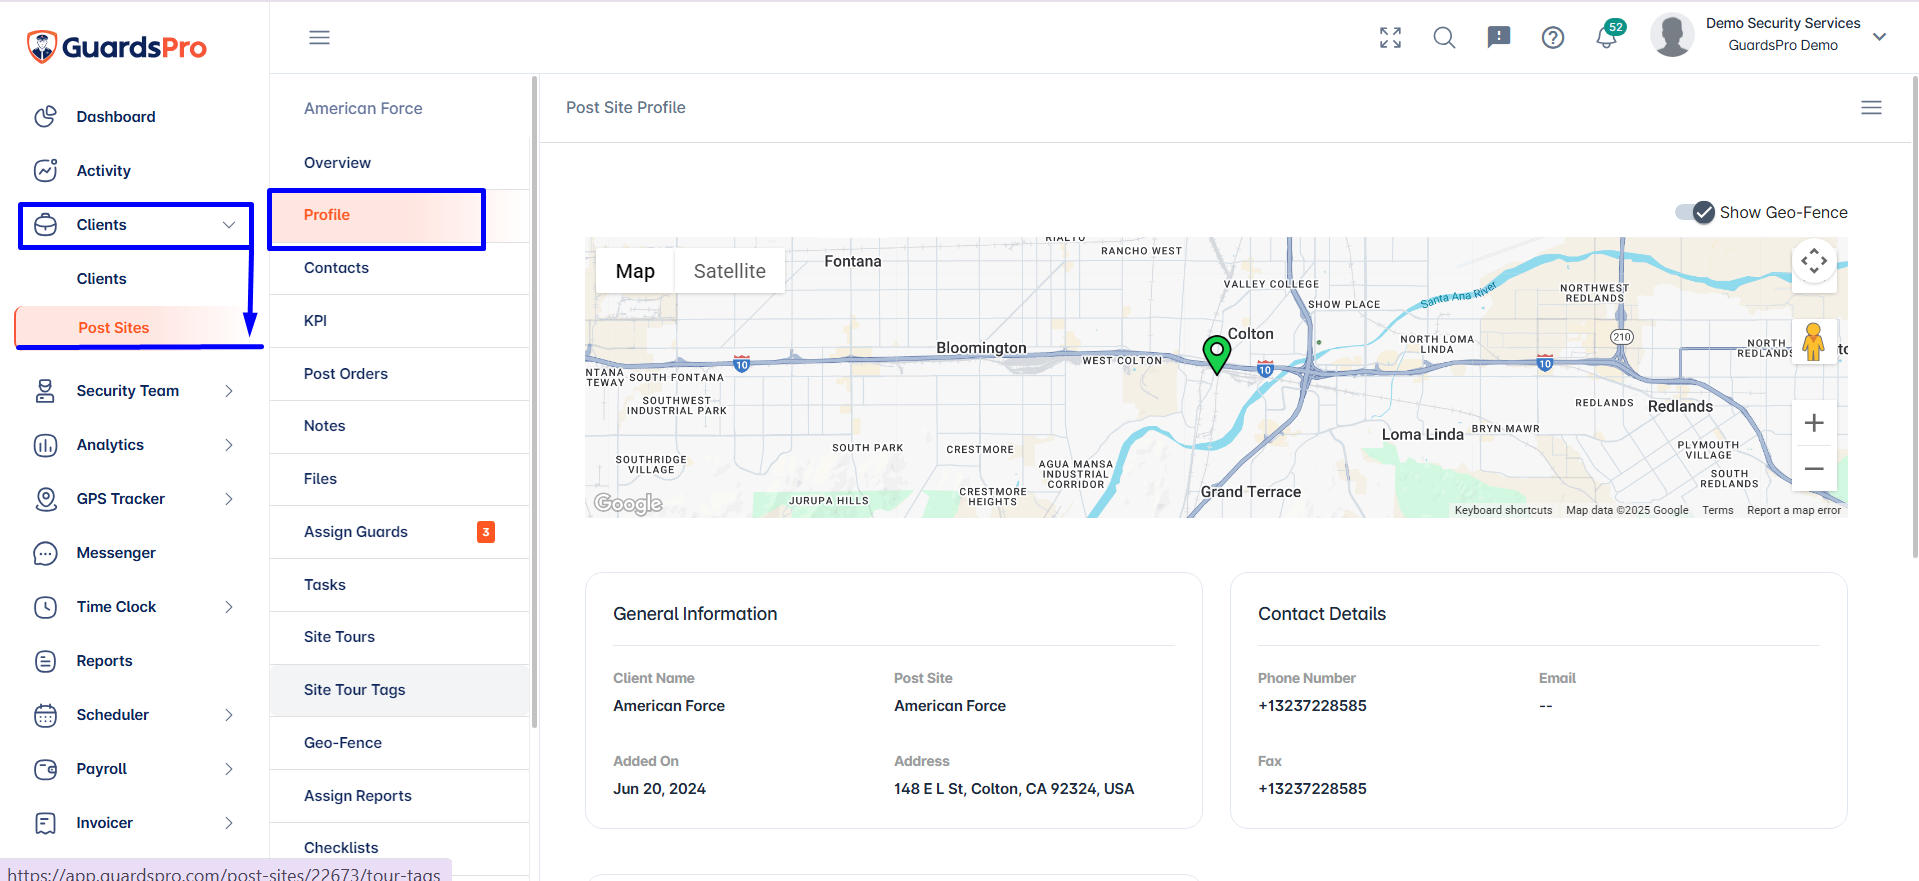Expand the Payroll submenu arrow

tap(229, 769)
